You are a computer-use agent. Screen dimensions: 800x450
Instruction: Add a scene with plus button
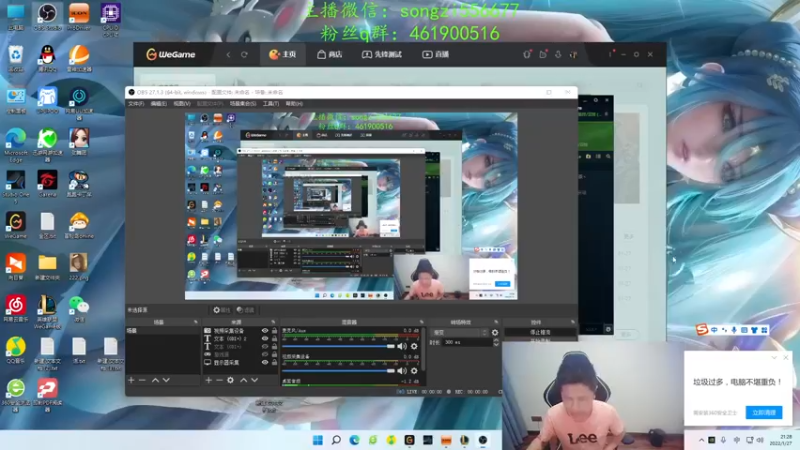click(131, 380)
